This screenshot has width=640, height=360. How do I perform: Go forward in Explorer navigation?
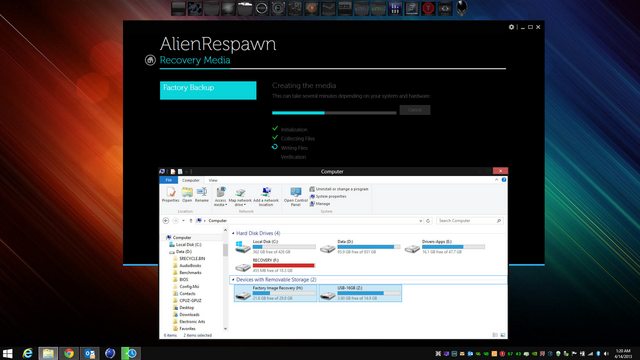point(176,220)
